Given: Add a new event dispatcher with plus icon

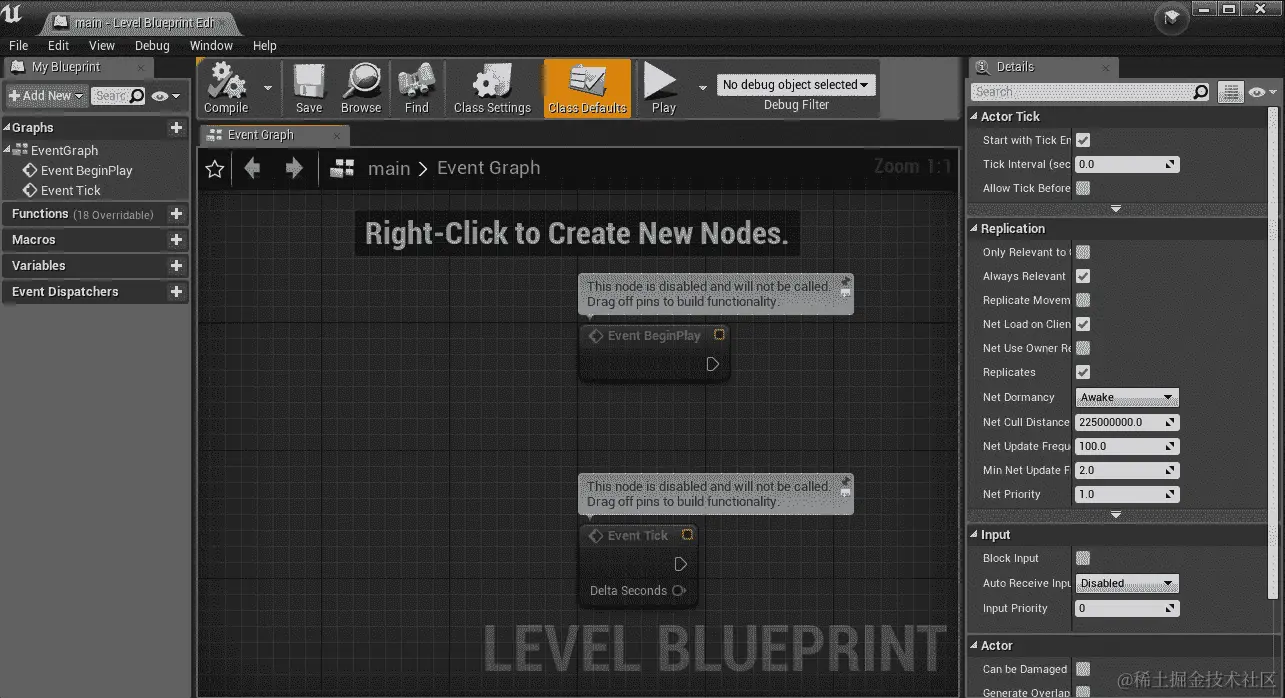Looking at the screenshot, I should point(176,292).
